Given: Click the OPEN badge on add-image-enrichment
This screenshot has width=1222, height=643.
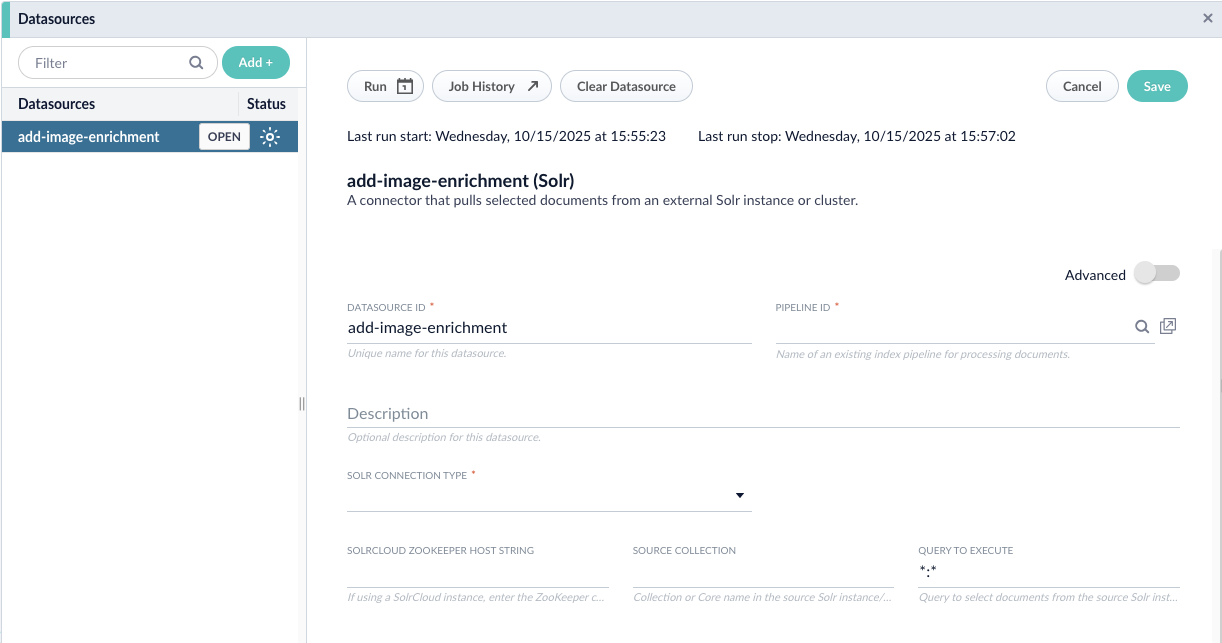Looking at the screenshot, I should tap(224, 136).
